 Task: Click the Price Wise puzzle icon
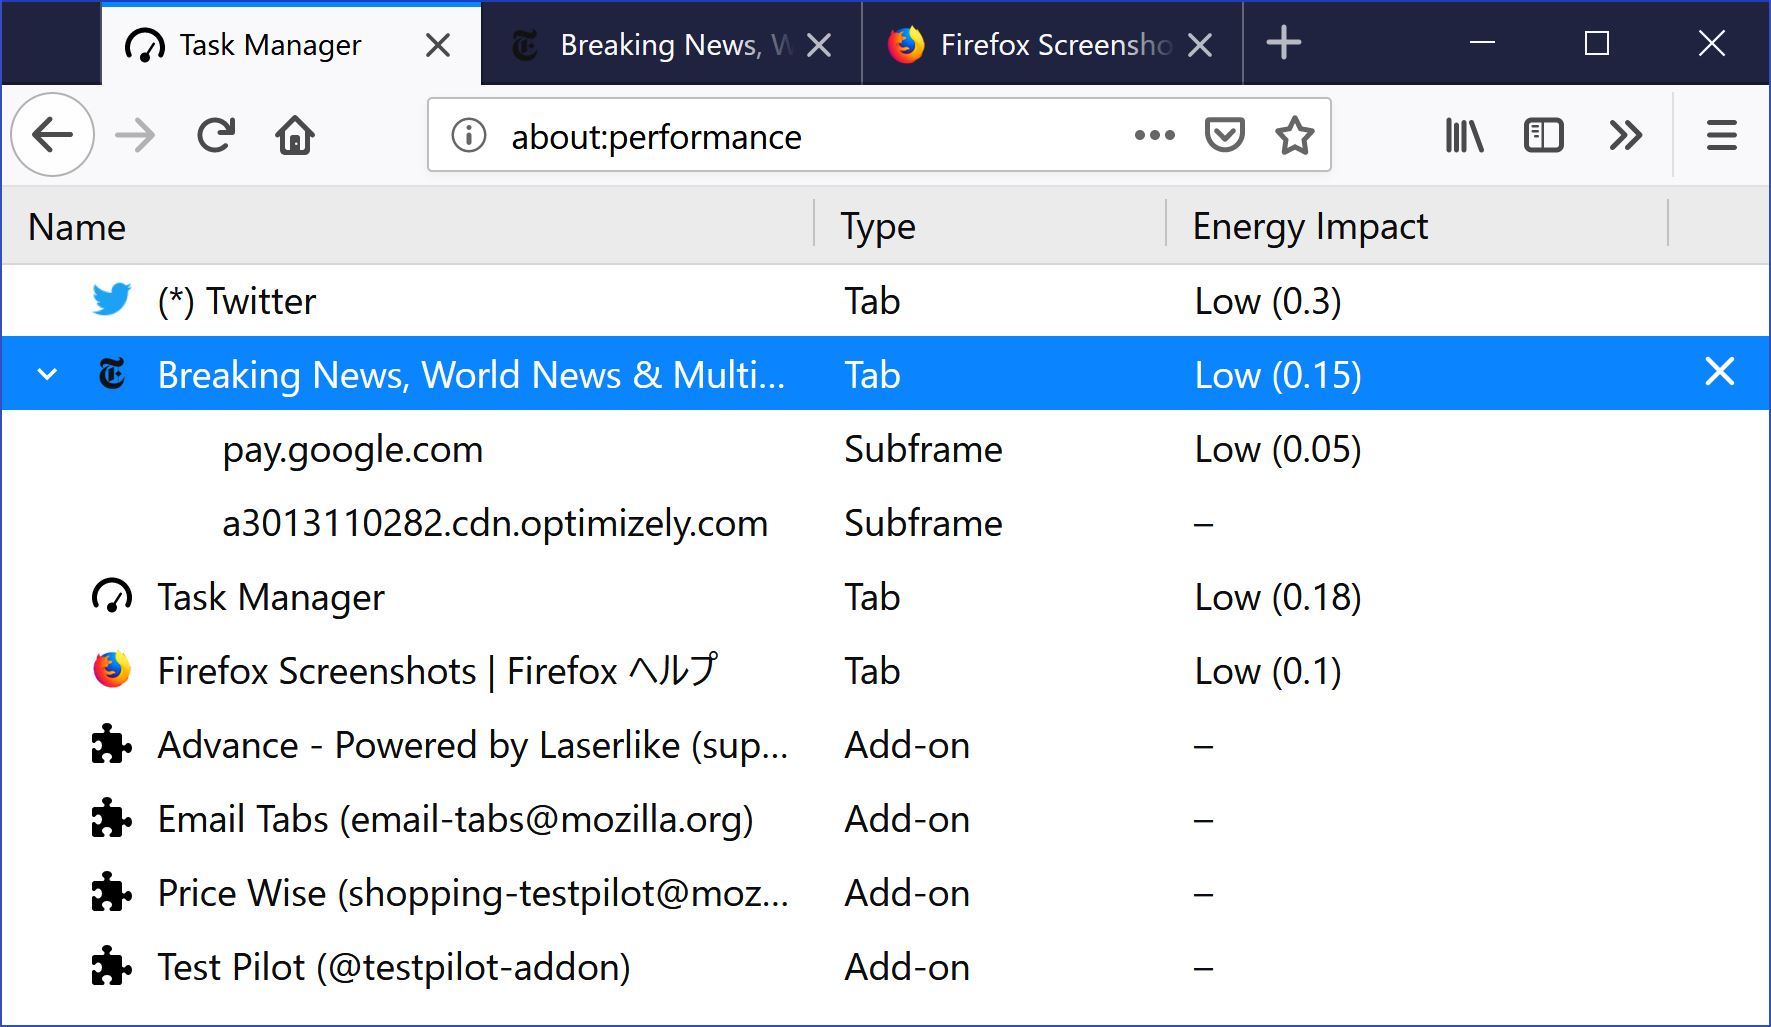(x=111, y=892)
